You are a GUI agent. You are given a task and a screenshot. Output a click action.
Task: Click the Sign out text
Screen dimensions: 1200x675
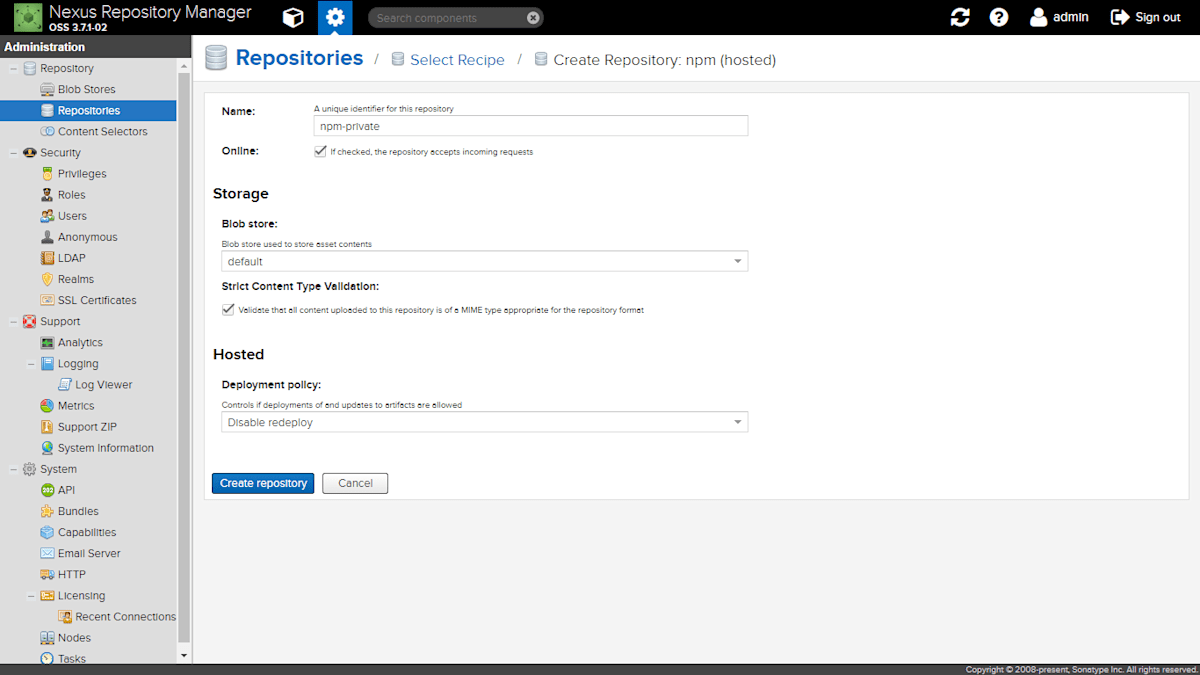[x=1158, y=17]
